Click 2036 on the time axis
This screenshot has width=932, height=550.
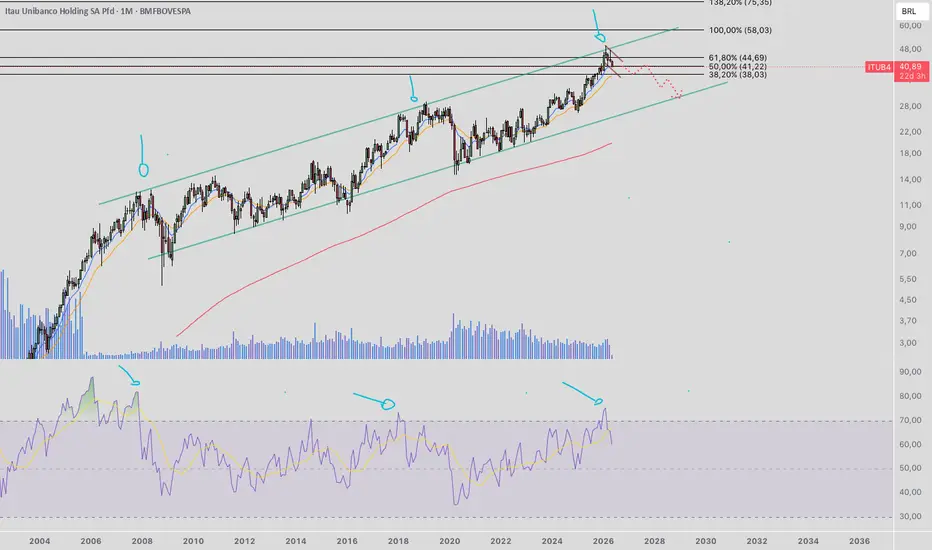[x=859, y=541]
